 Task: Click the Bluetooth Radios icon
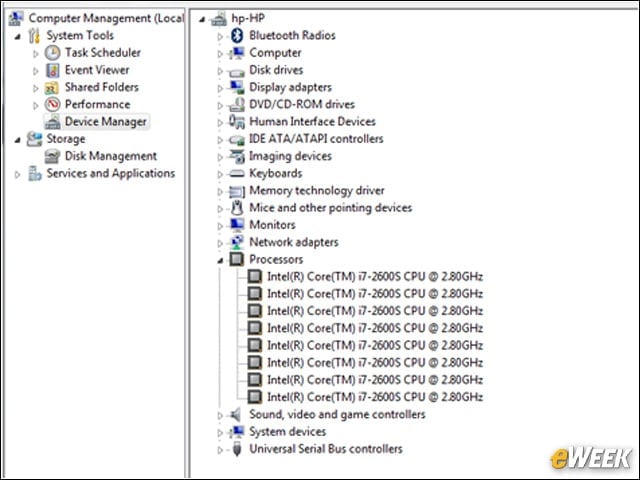pyautogui.click(x=237, y=36)
